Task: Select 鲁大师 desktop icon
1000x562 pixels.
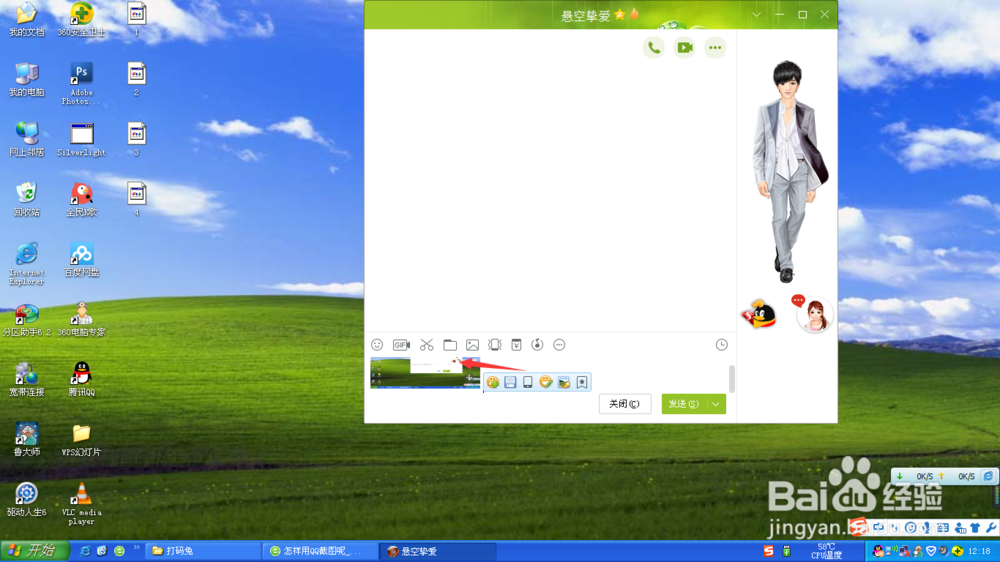Action: click(x=27, y=439)
